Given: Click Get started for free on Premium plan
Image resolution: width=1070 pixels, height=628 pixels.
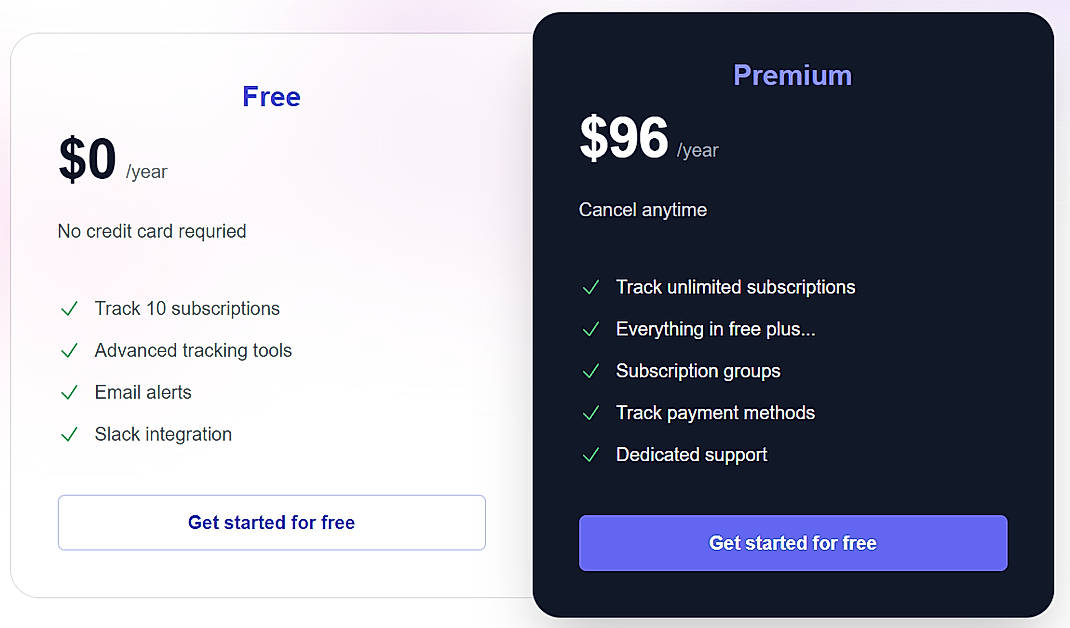Looking at the screenshot, I should (x=792, y=543).
